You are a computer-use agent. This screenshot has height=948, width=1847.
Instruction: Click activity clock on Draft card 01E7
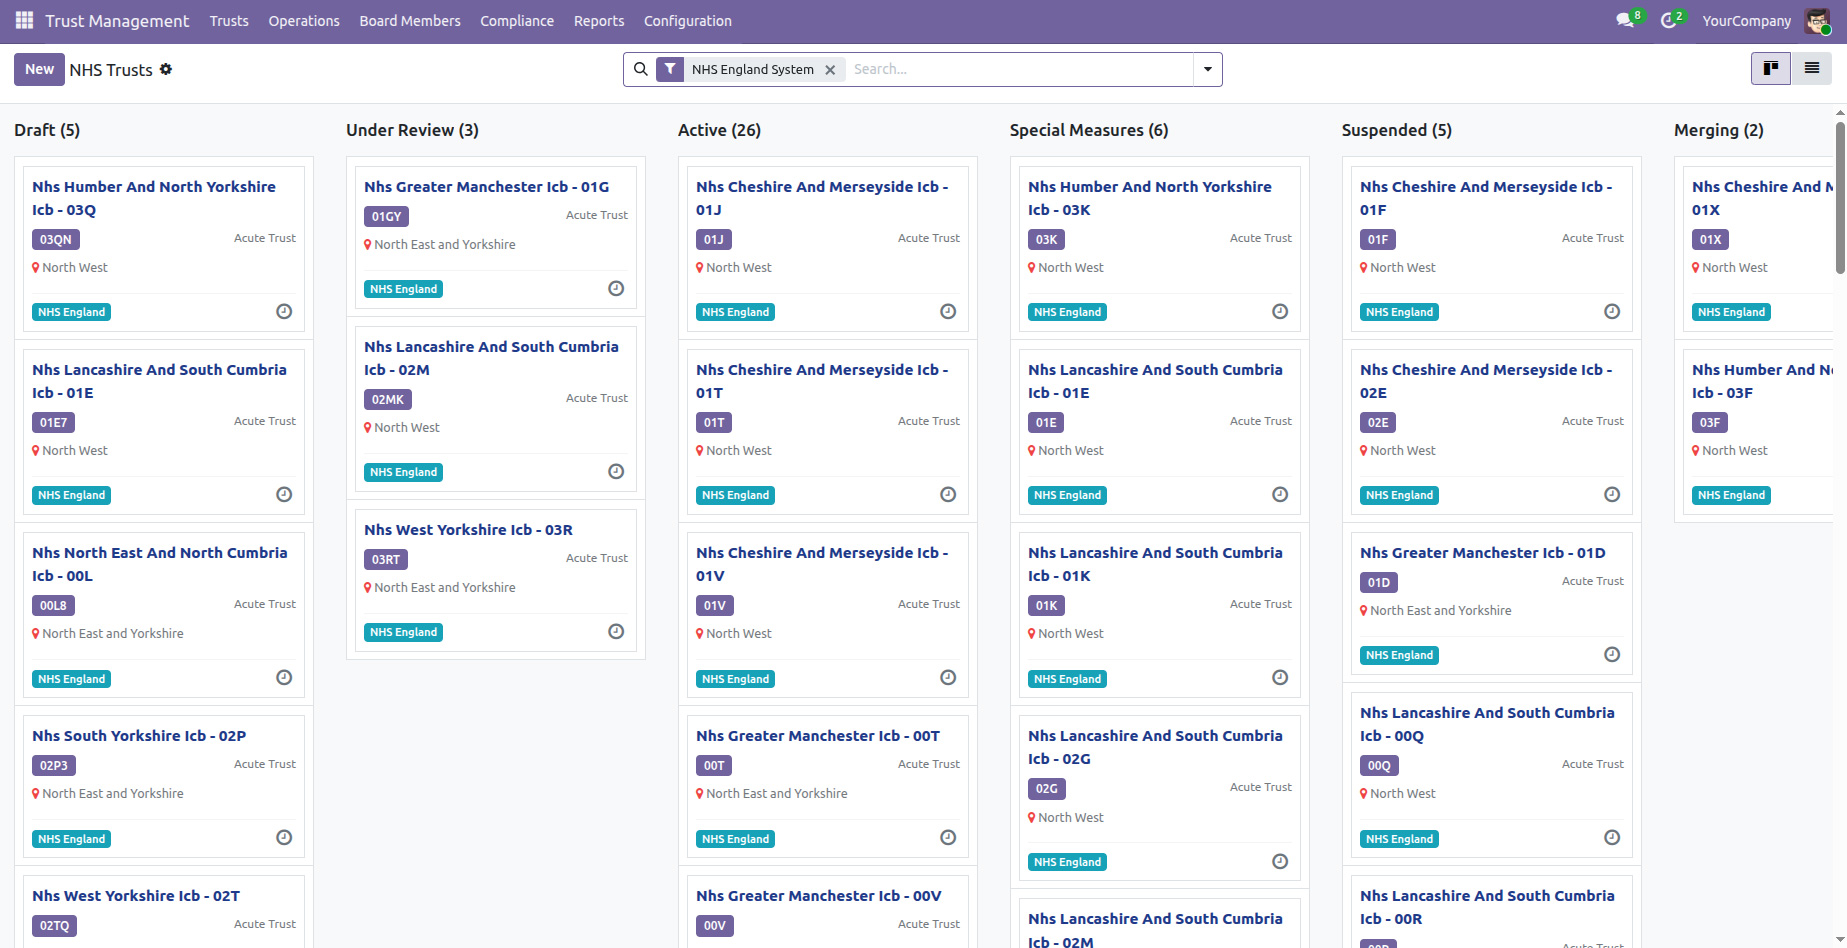(284, 495)
